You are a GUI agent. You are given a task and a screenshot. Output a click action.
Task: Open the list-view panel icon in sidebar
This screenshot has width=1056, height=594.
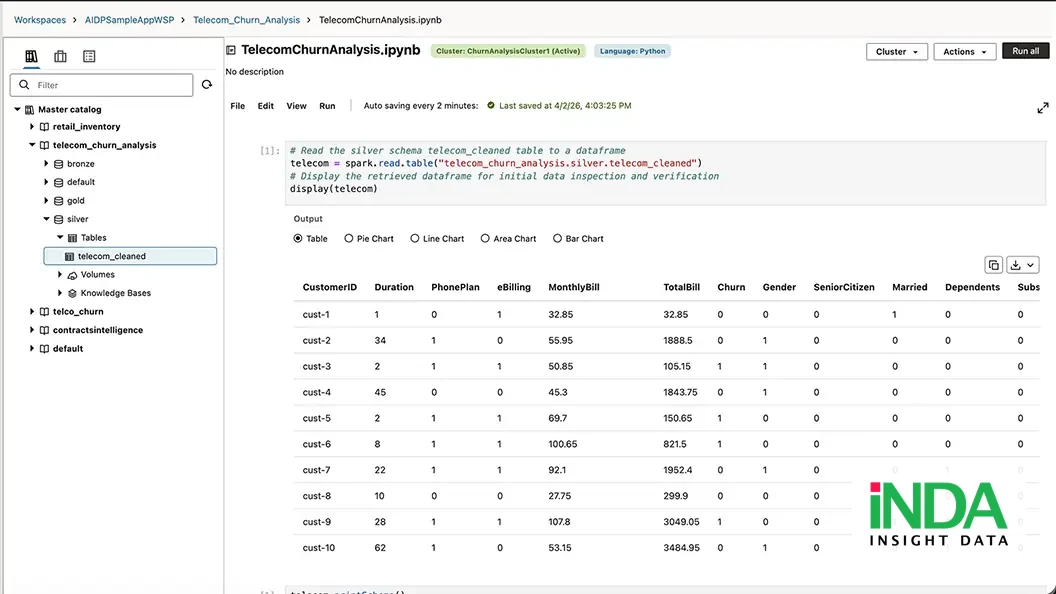tap(89, 57)
